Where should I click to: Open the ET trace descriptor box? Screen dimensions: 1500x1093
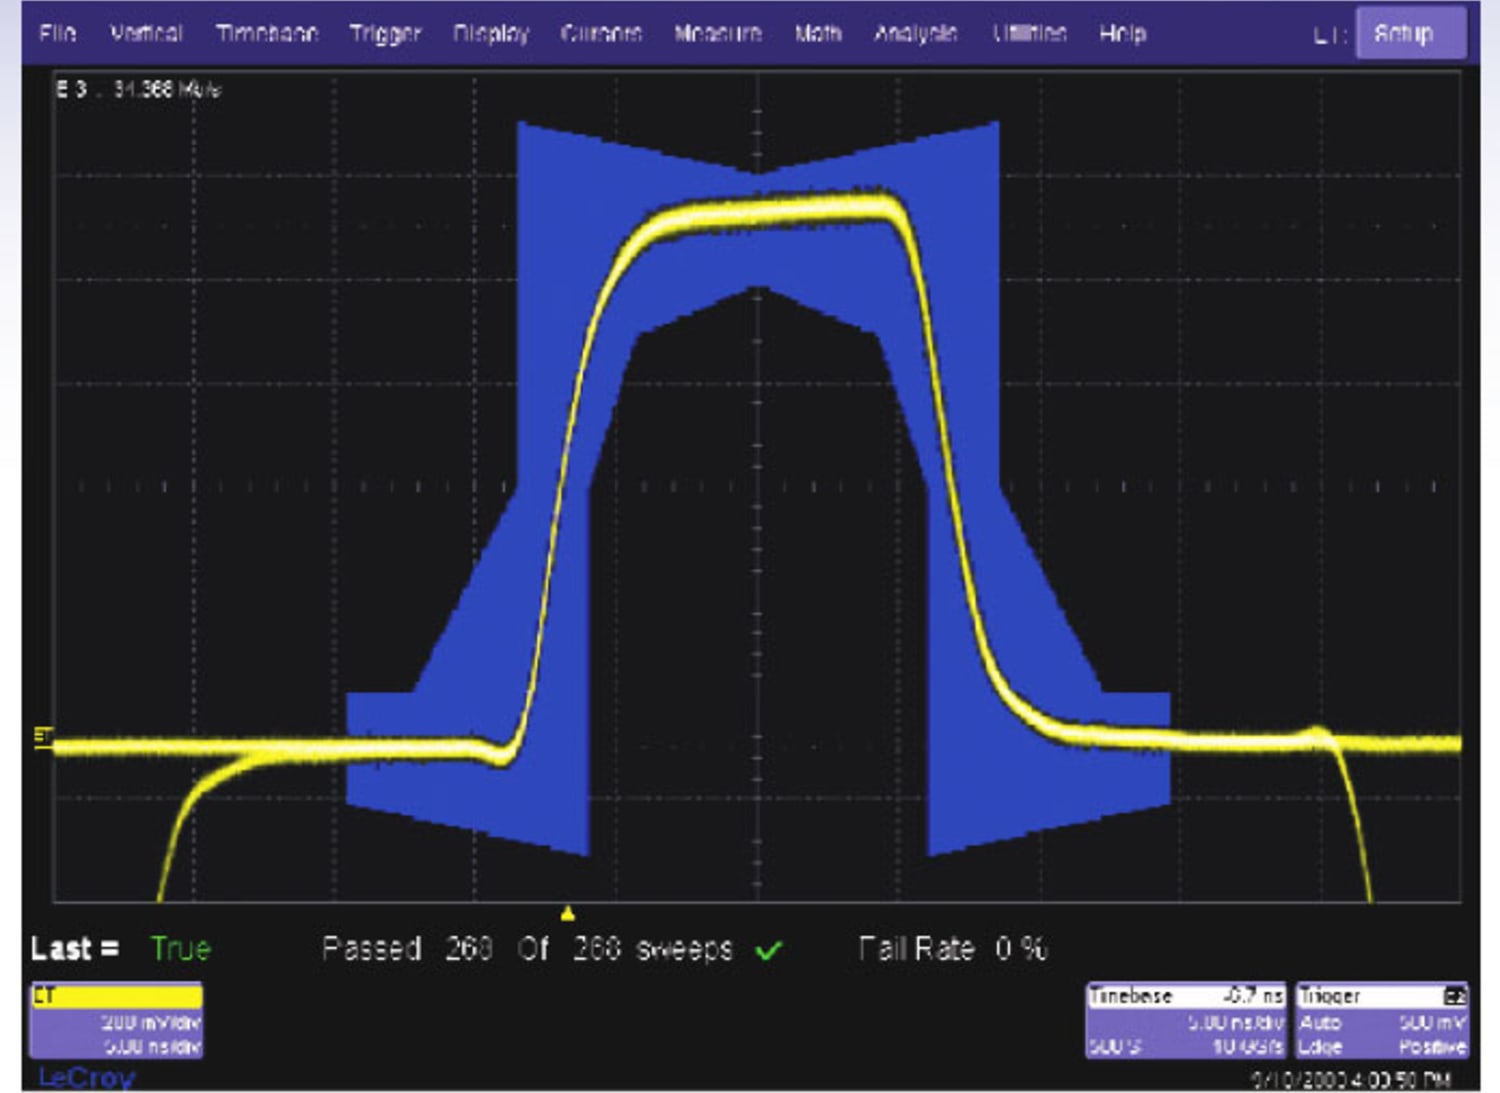pos(116,1020)
